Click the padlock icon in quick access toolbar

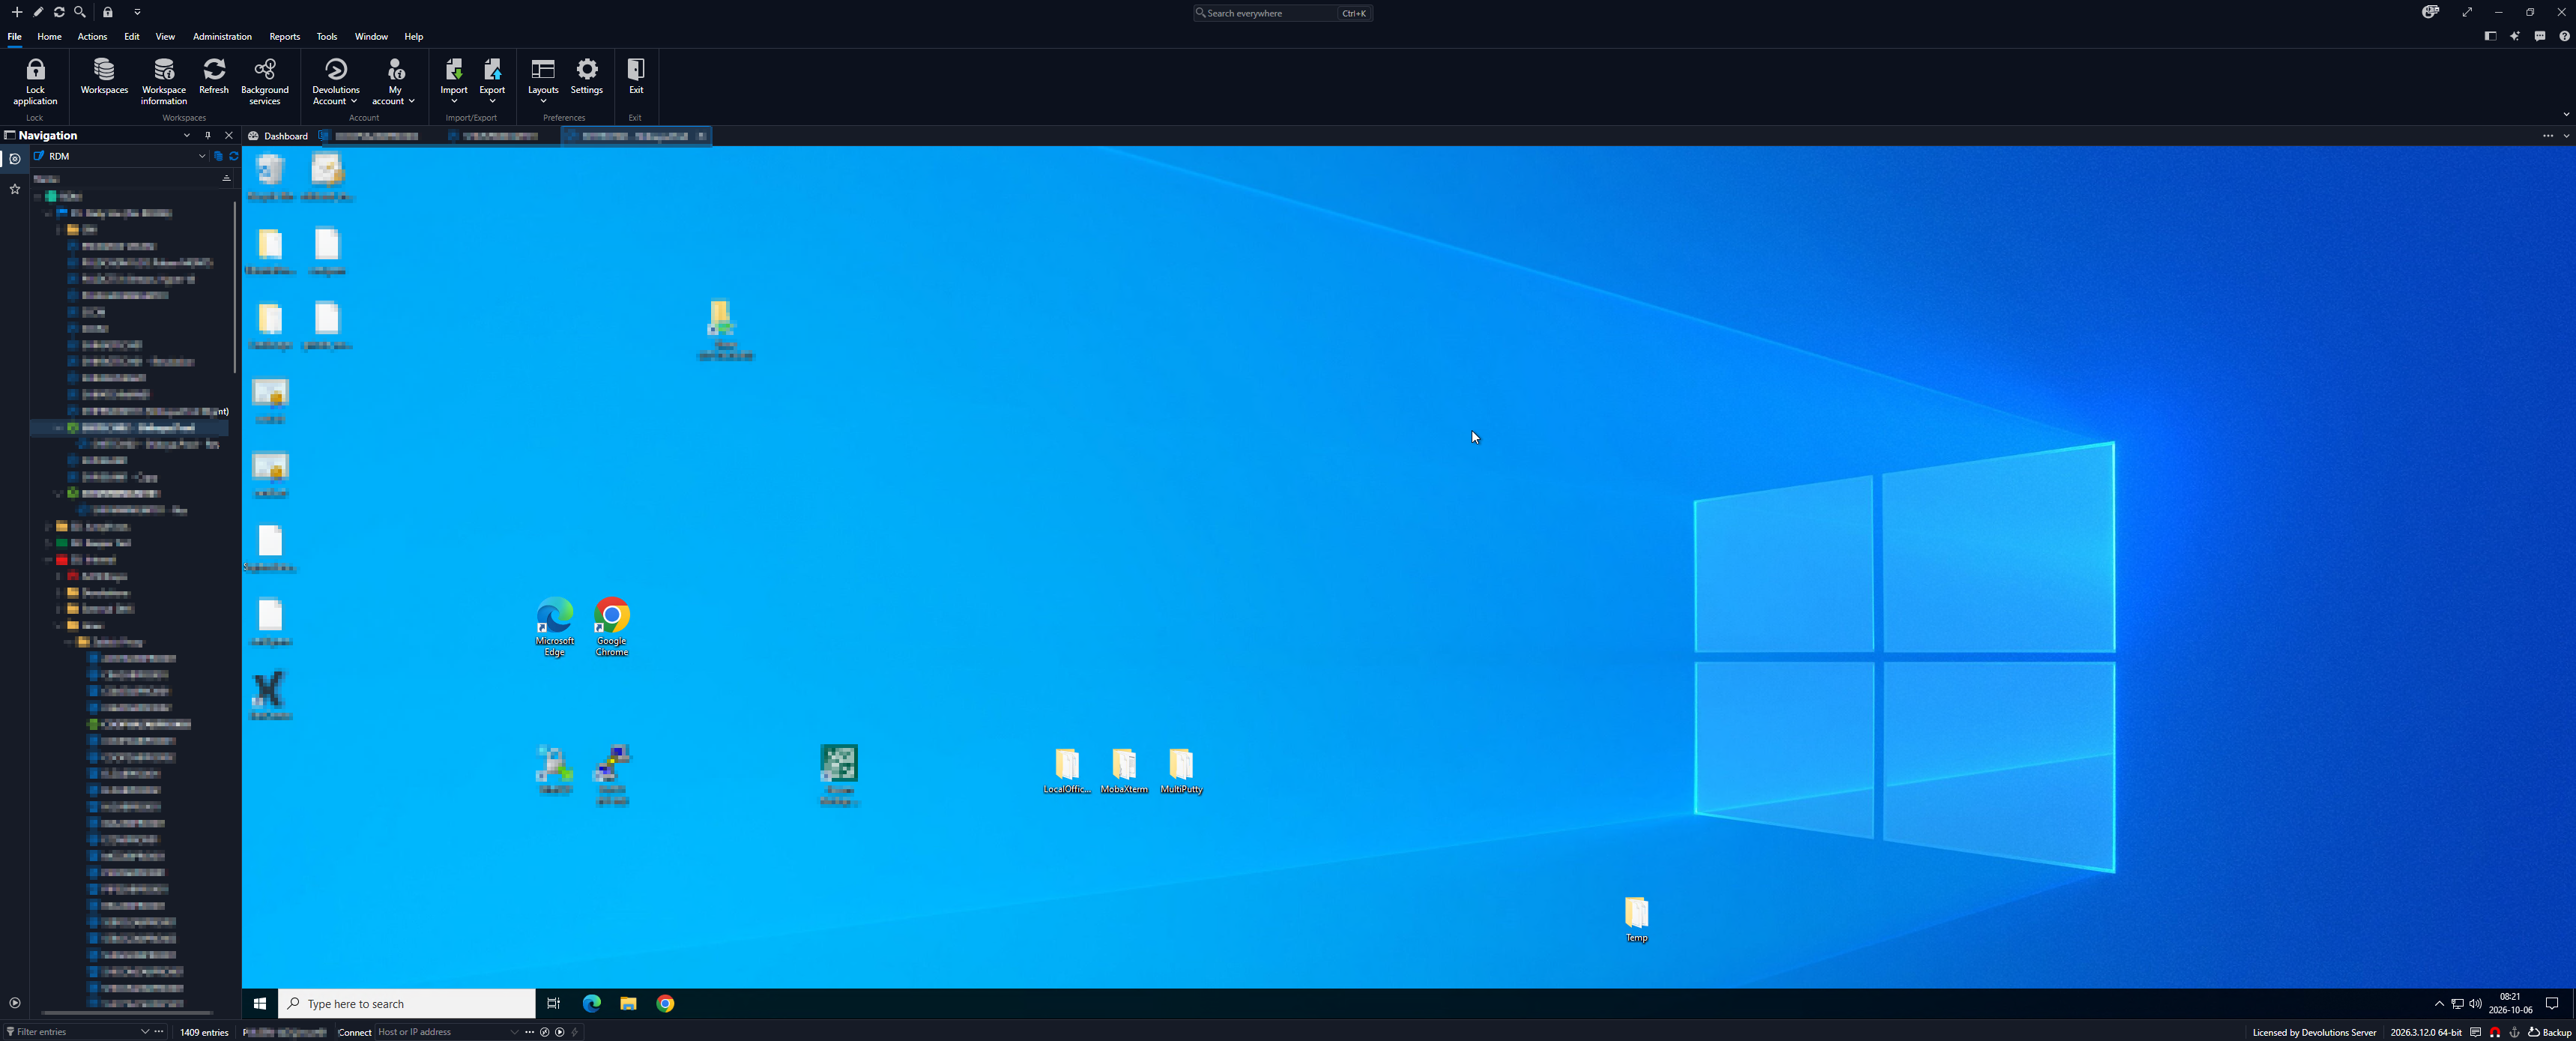108,12
